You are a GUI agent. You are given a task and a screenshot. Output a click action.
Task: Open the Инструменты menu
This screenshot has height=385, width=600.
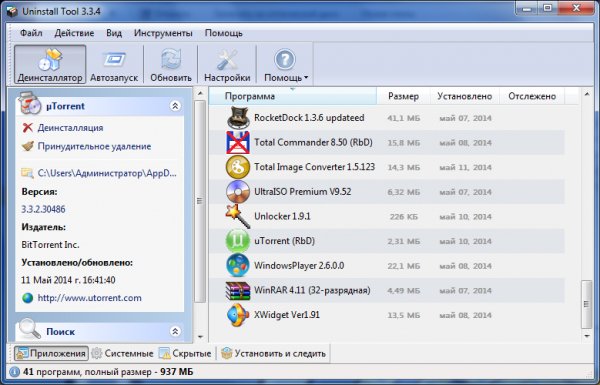tap(163, 33)
